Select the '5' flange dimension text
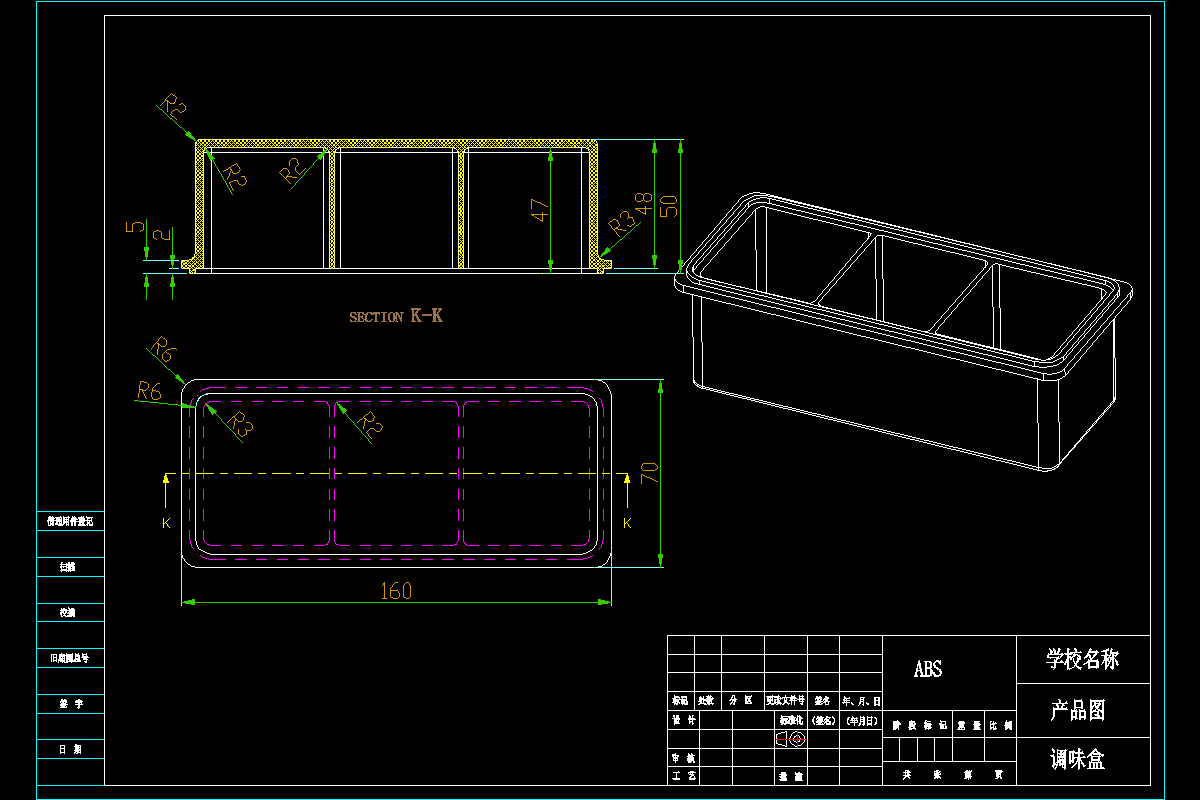The image size is (1200, 800). [x=134, y=227]
